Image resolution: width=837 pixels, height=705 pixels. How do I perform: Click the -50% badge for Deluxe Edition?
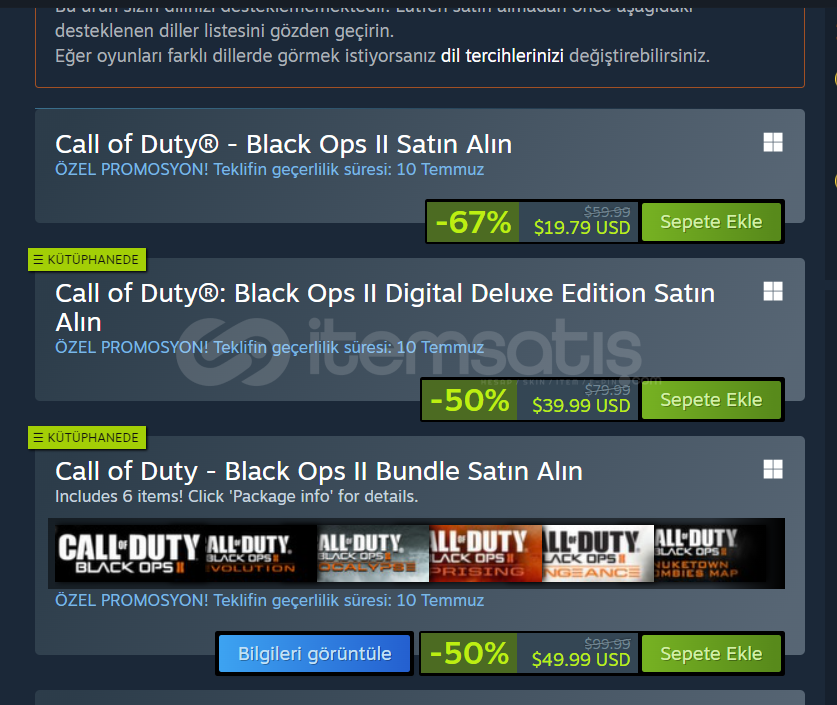(x=470, y=400)
